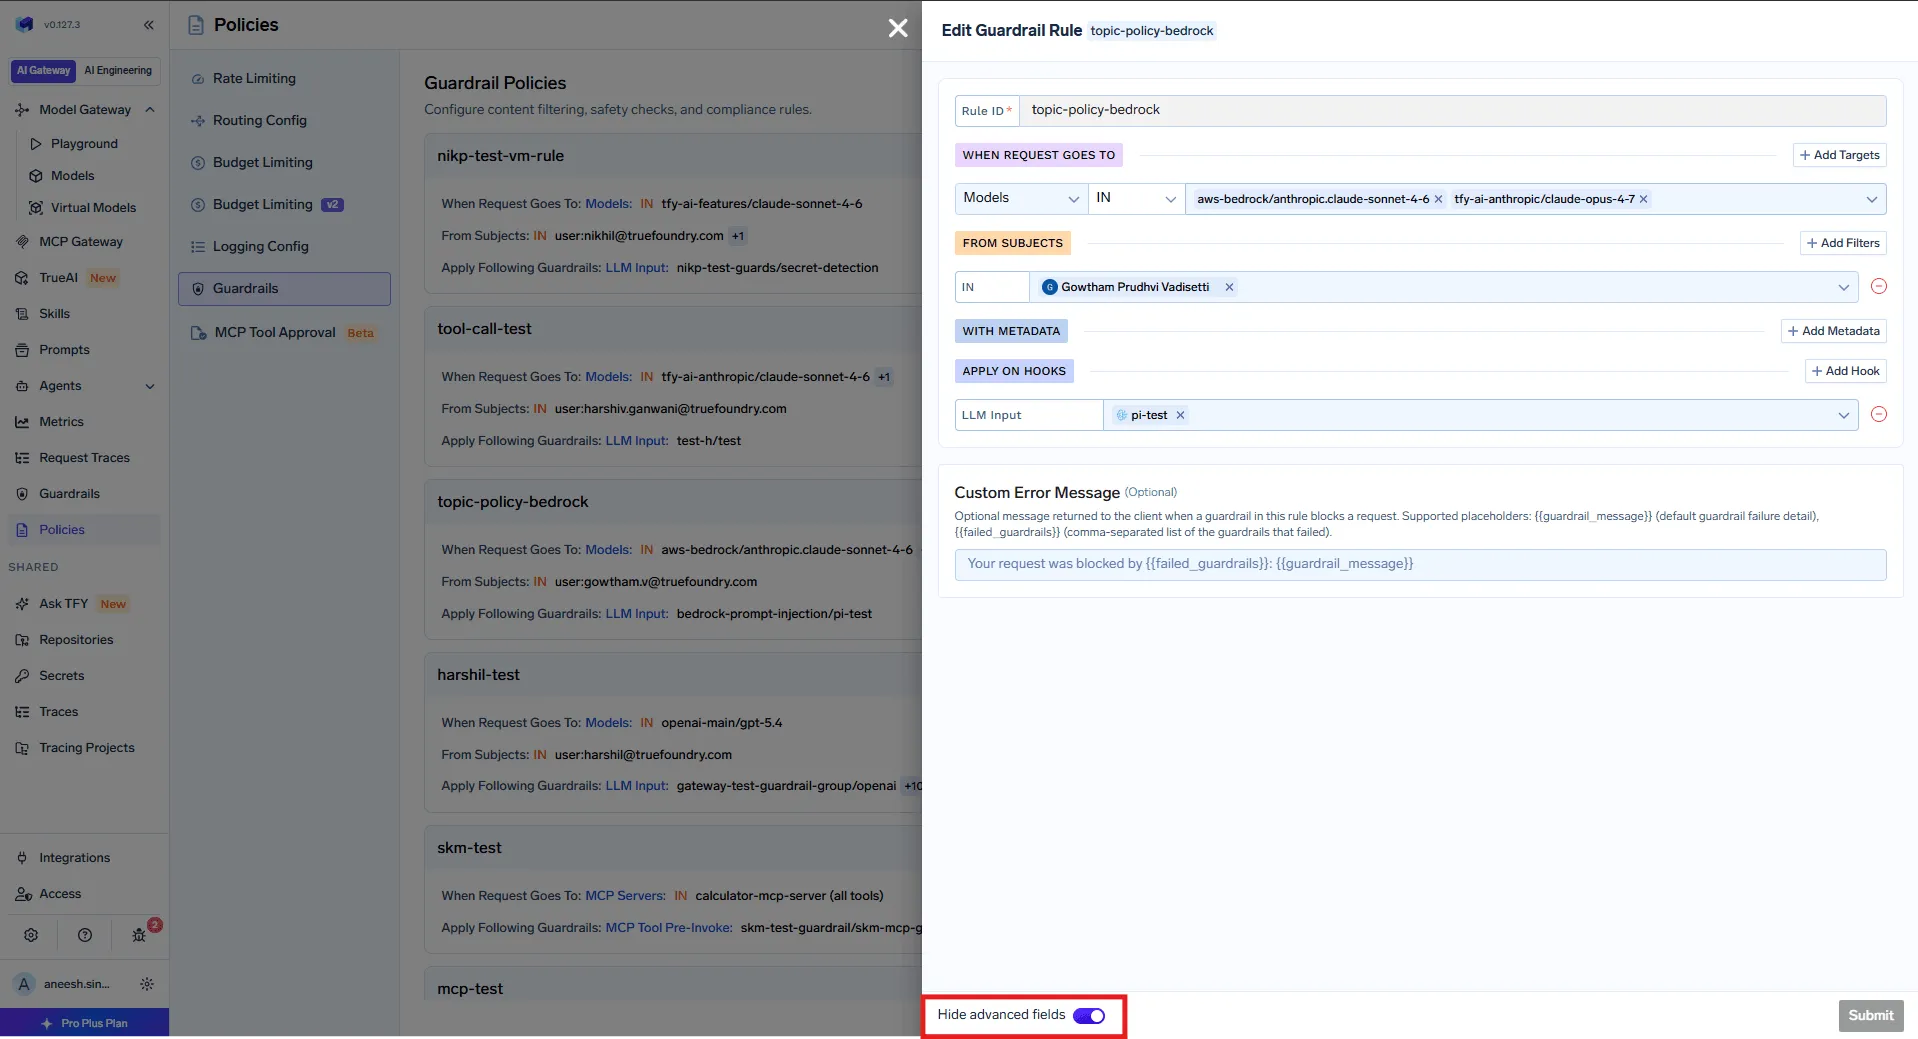Click the MCP Gateway icon in sidebar
1918x1039 pixels.
[x=22, y=242]
